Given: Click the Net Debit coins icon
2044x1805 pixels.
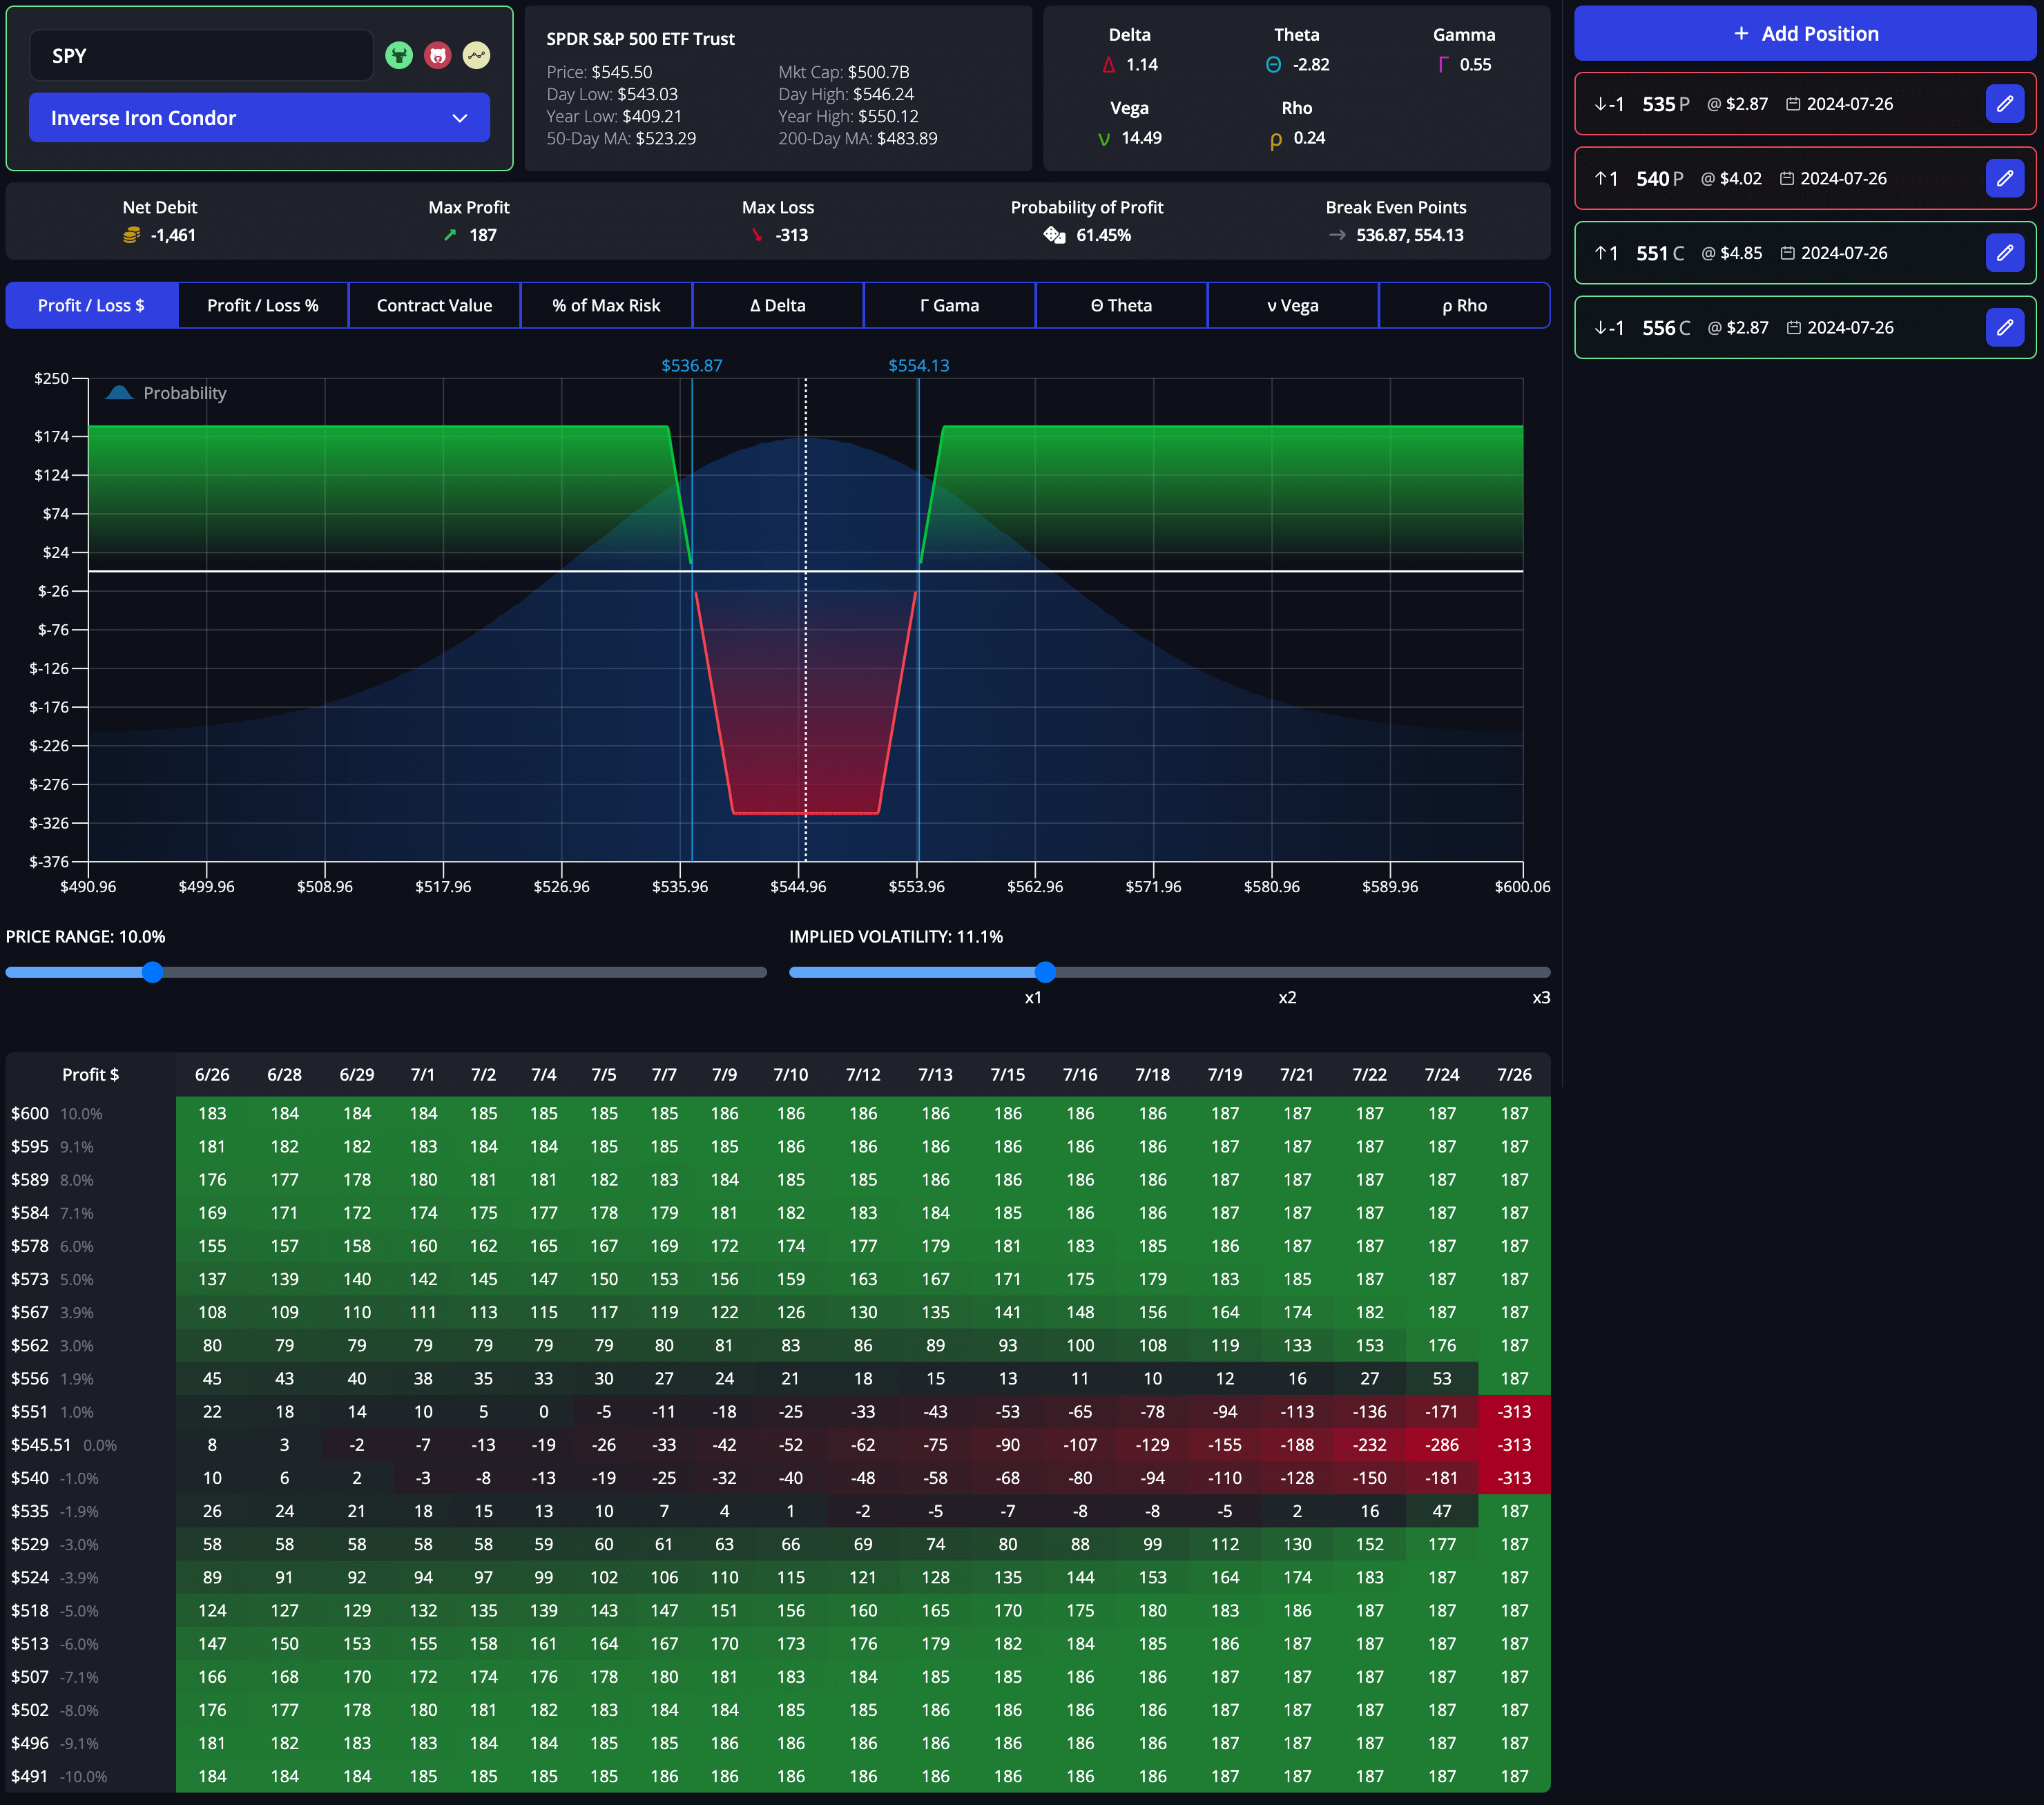Looking at the screenshot, I should 131,235.
